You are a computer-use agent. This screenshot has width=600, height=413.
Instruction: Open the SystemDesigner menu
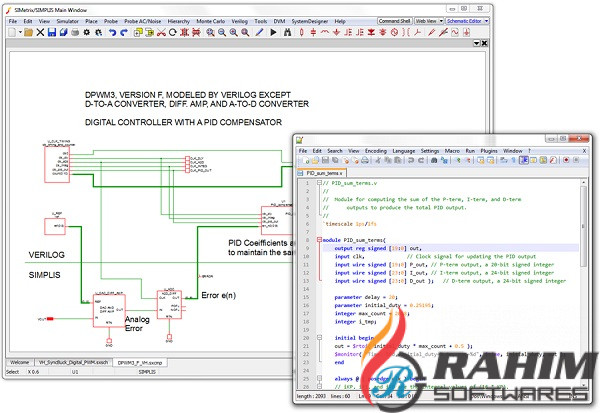310,21
